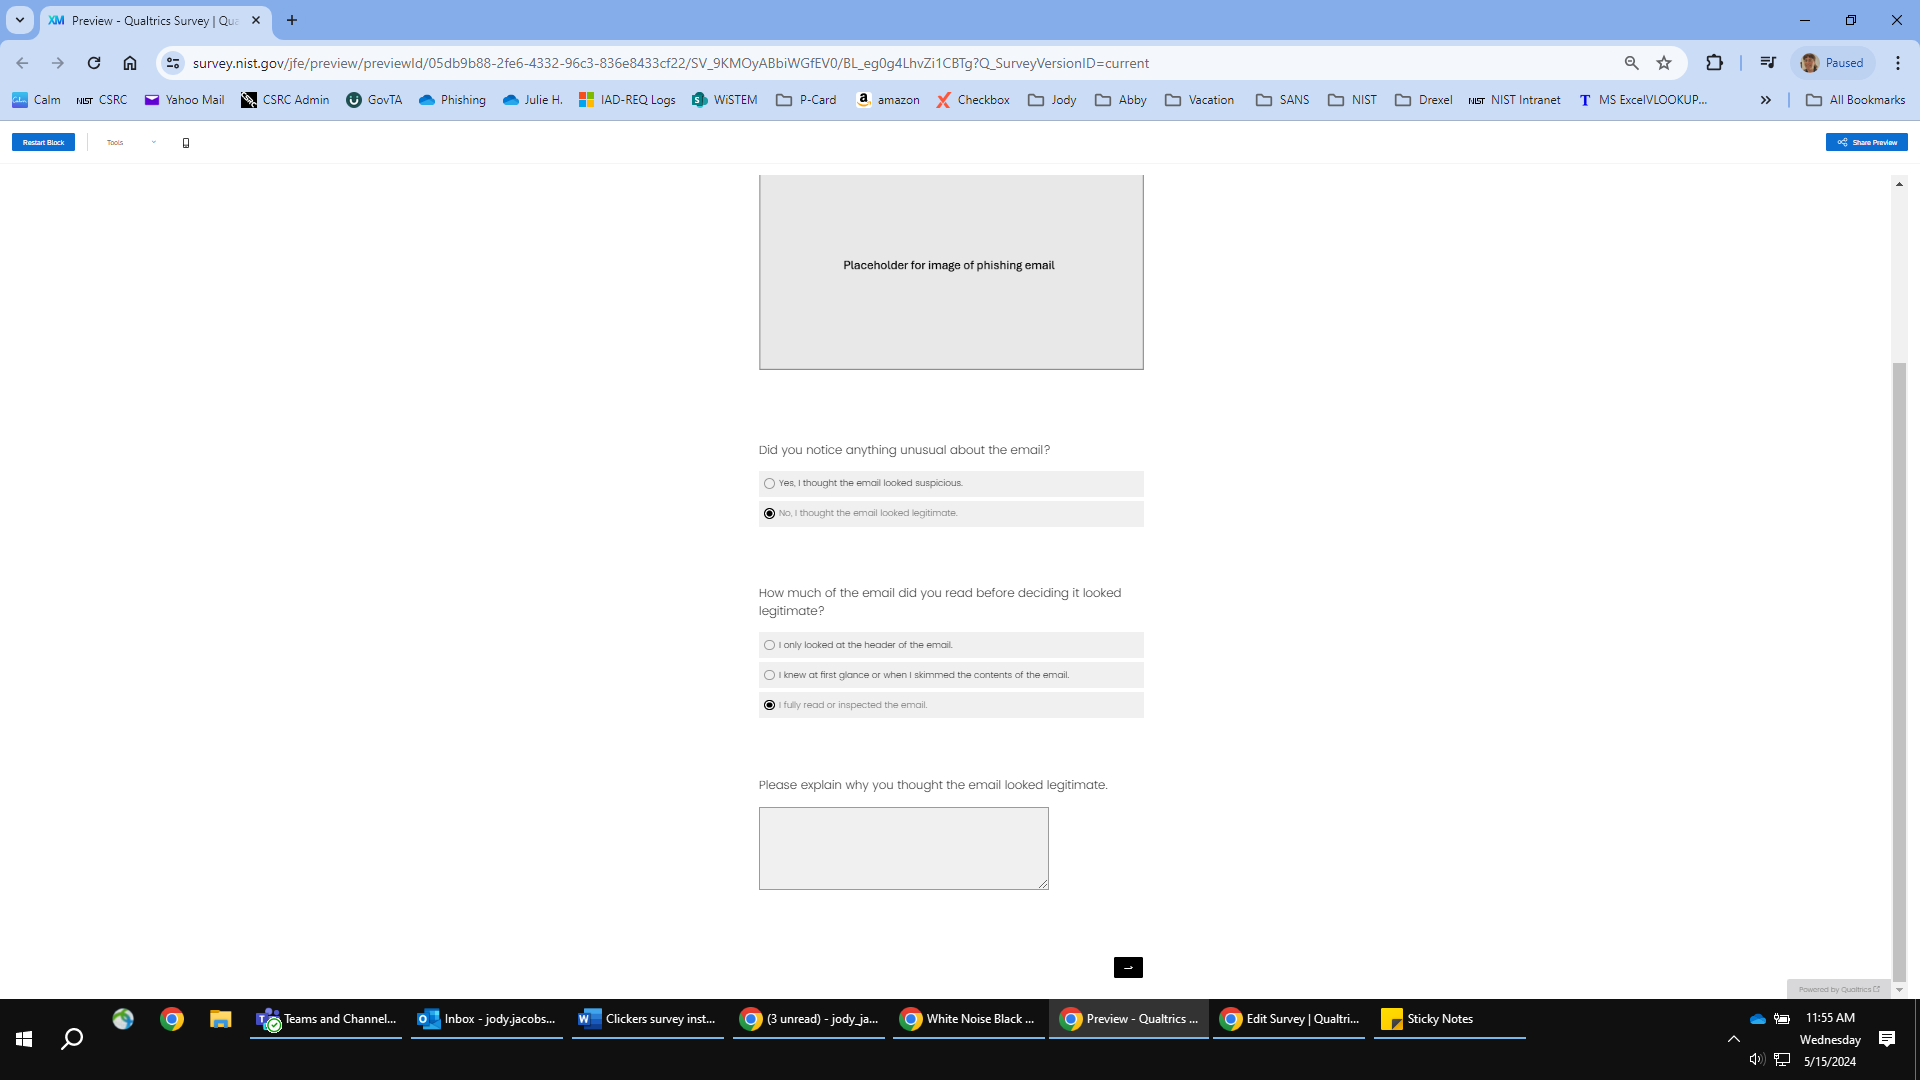Screen dimensions: 1920x1080
Task: Select 'Yes, I thought the email looked suspicious'
Action: point(769,484)
